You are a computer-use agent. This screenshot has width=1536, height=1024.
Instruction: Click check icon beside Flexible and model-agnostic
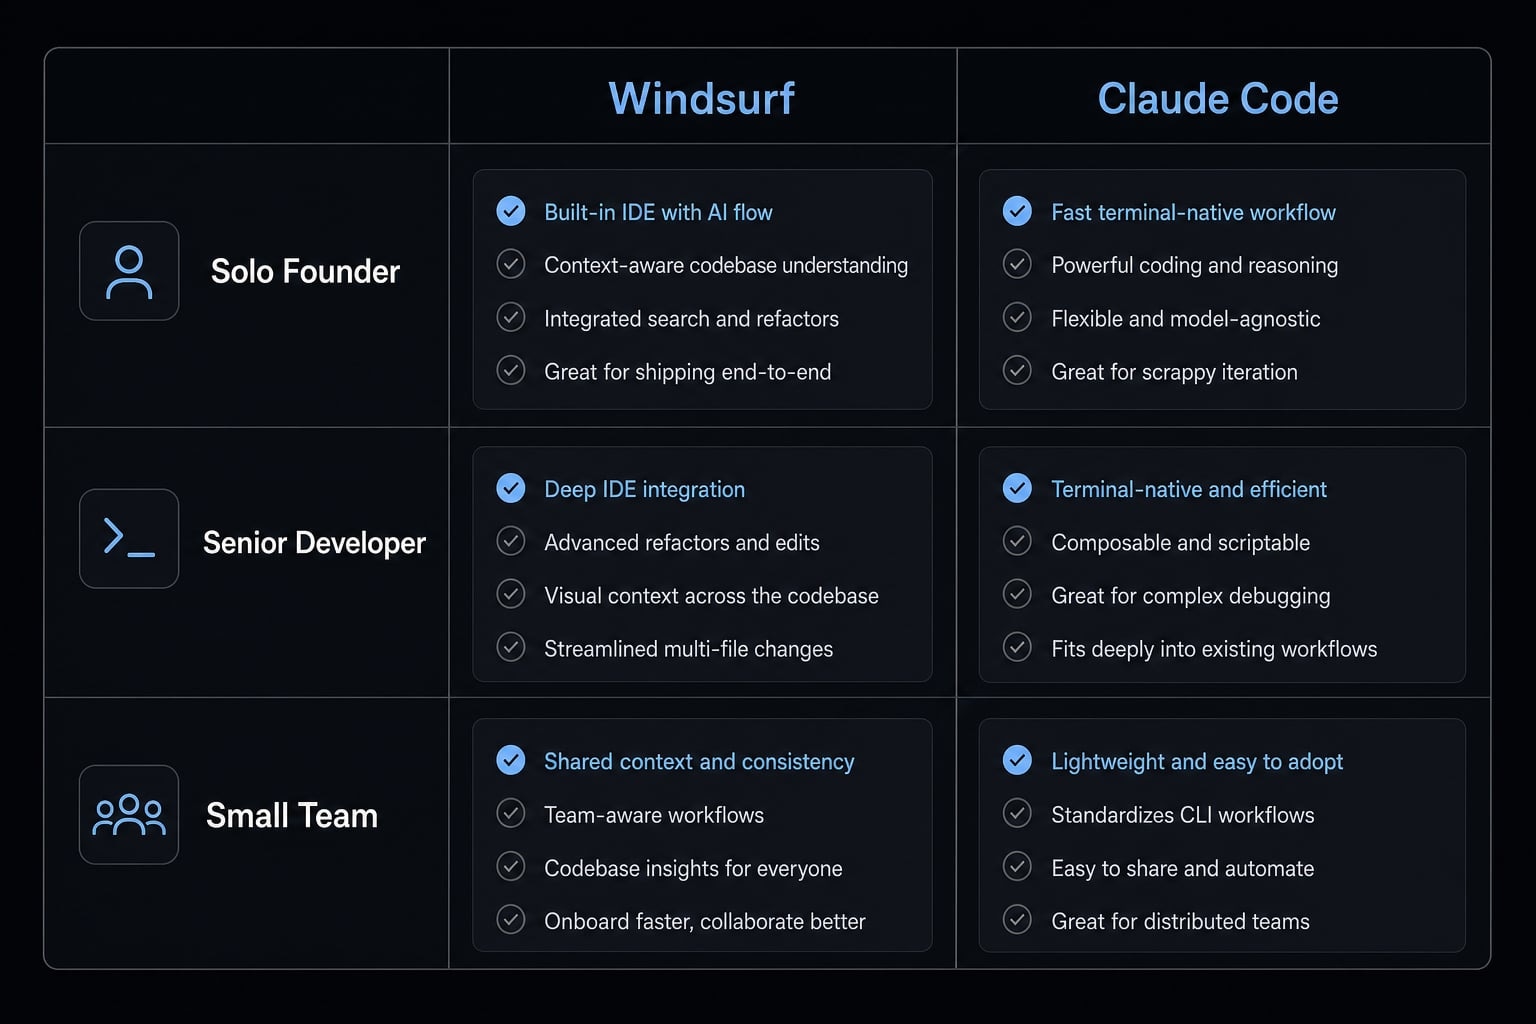pos(1017,317)
